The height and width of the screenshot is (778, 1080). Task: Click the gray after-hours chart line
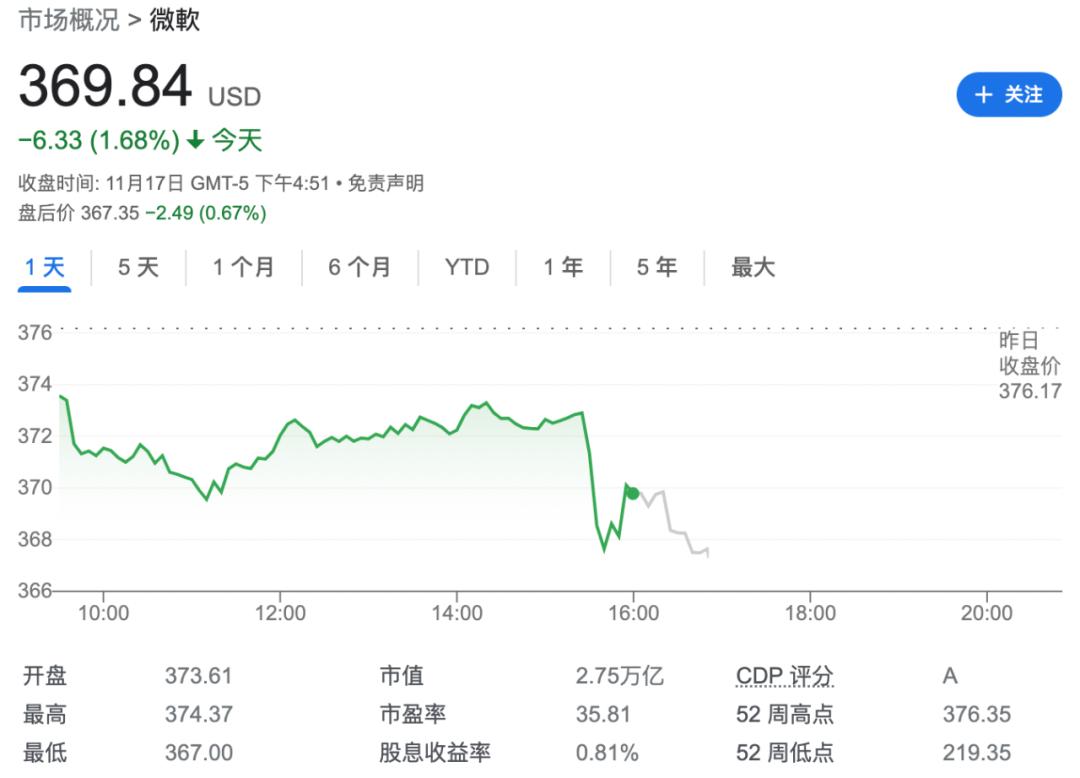(676, 529)
